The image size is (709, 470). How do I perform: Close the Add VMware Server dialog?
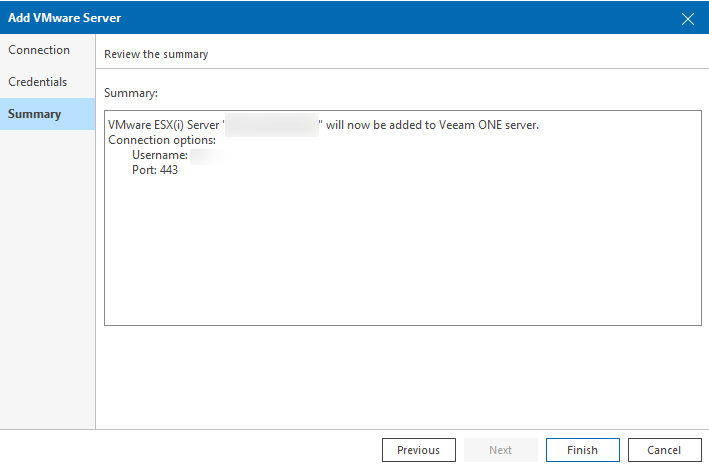pyautogui.click(x=688, y=19)
